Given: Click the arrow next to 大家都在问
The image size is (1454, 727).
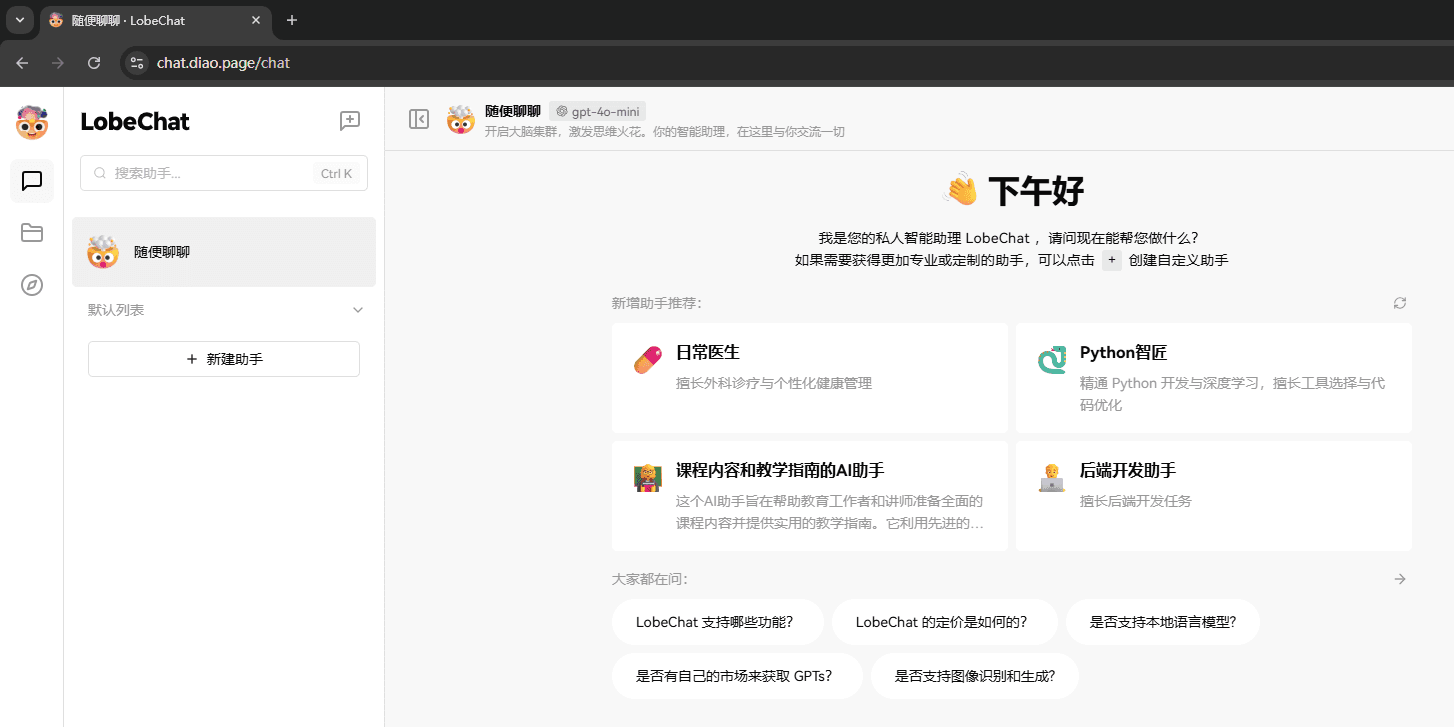Looking at the screenshot, I should click(x=1400, y=579).
